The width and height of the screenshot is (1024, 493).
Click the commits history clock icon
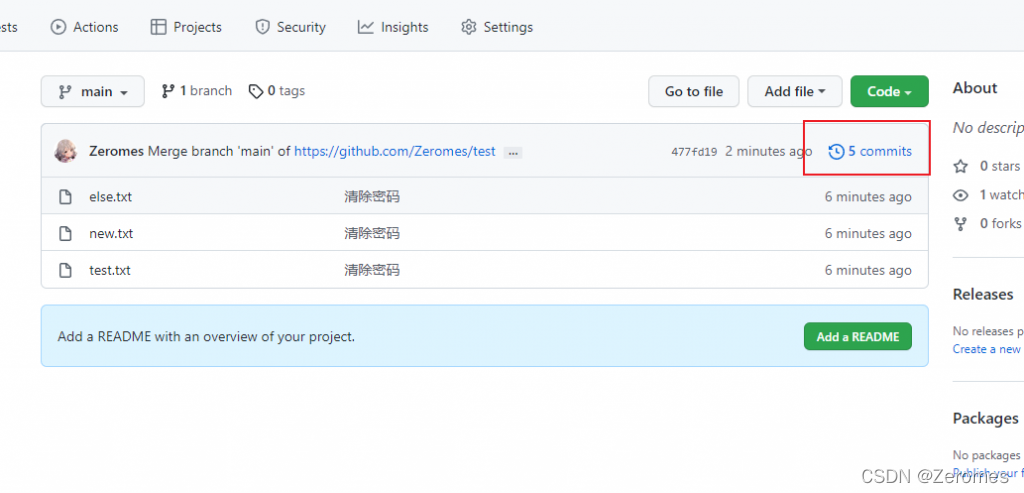tap(836, 151)
